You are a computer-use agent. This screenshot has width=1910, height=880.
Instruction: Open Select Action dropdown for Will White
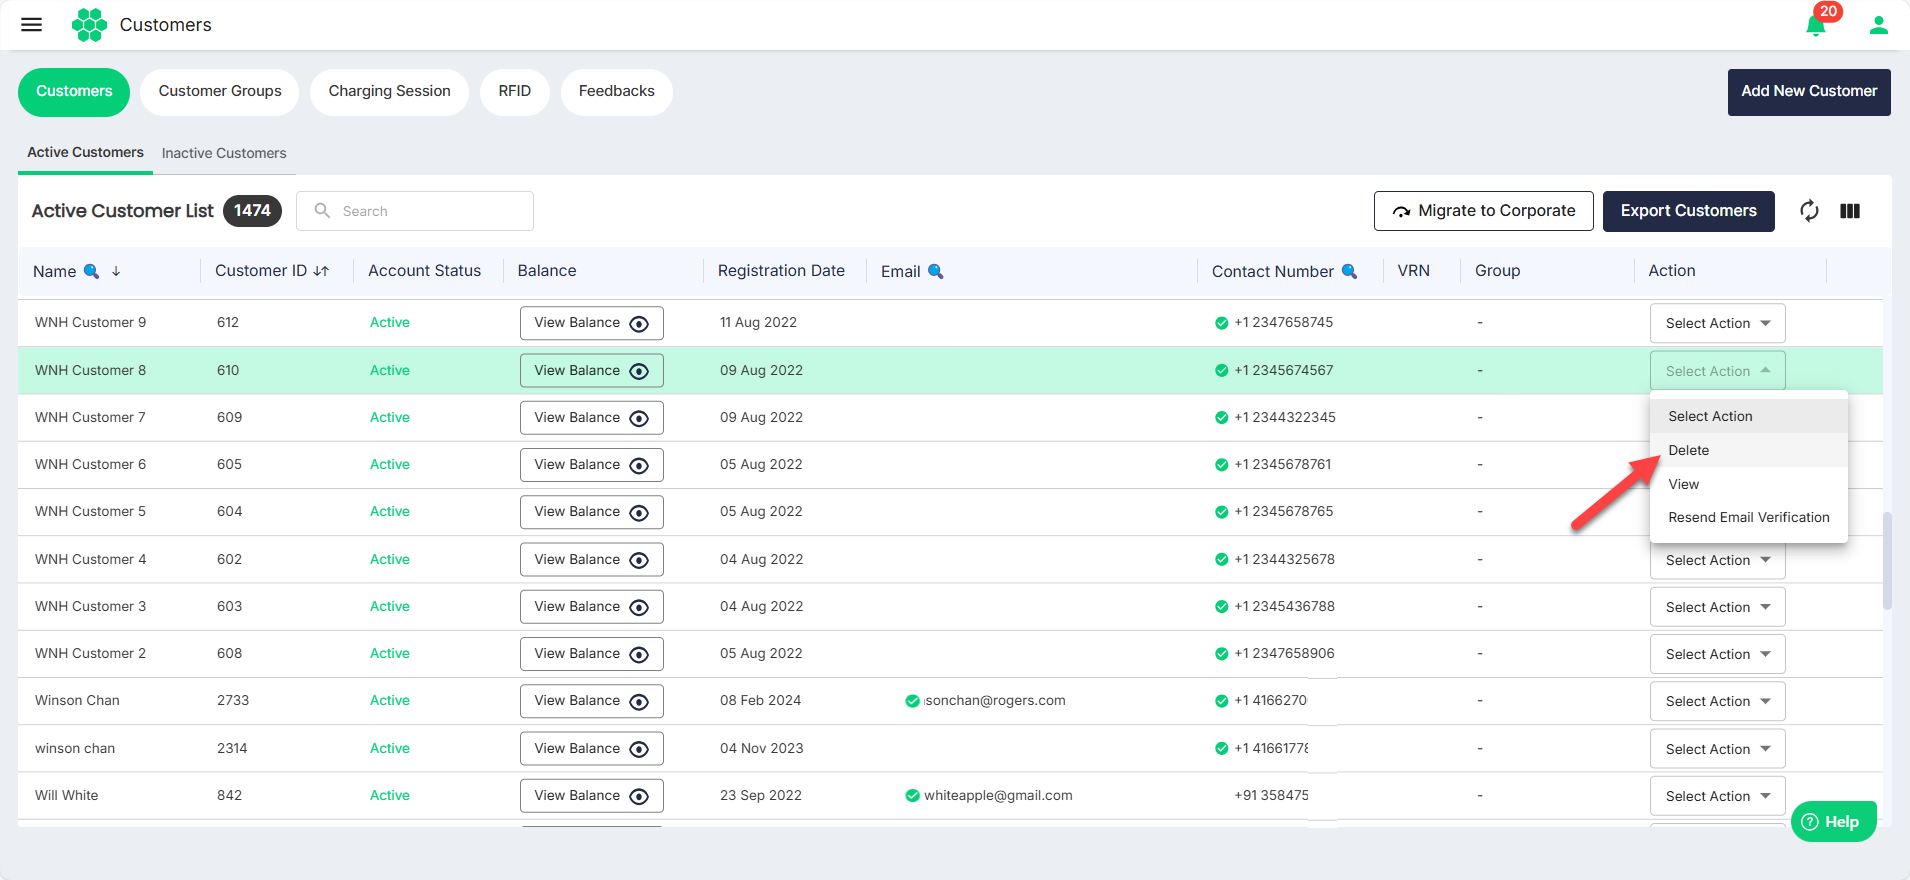[1717, 796]
